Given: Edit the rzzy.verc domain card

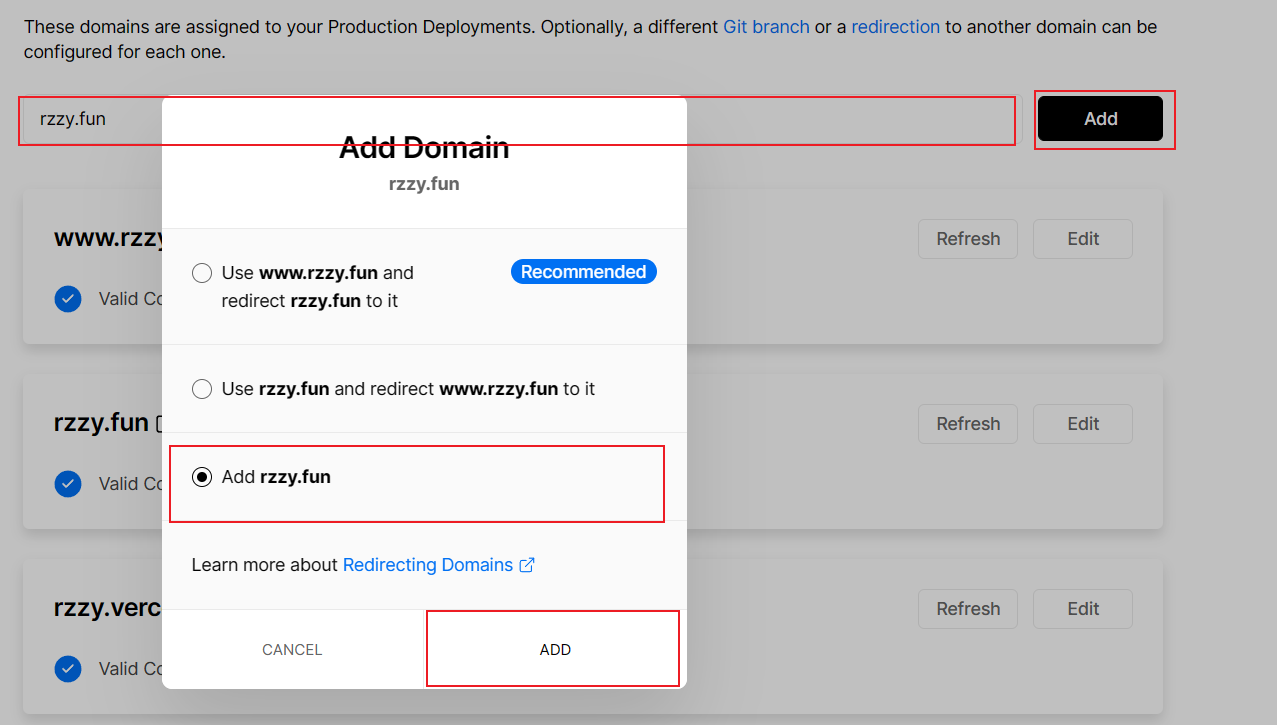Looking at the screenshot, I should [1082, 609].
